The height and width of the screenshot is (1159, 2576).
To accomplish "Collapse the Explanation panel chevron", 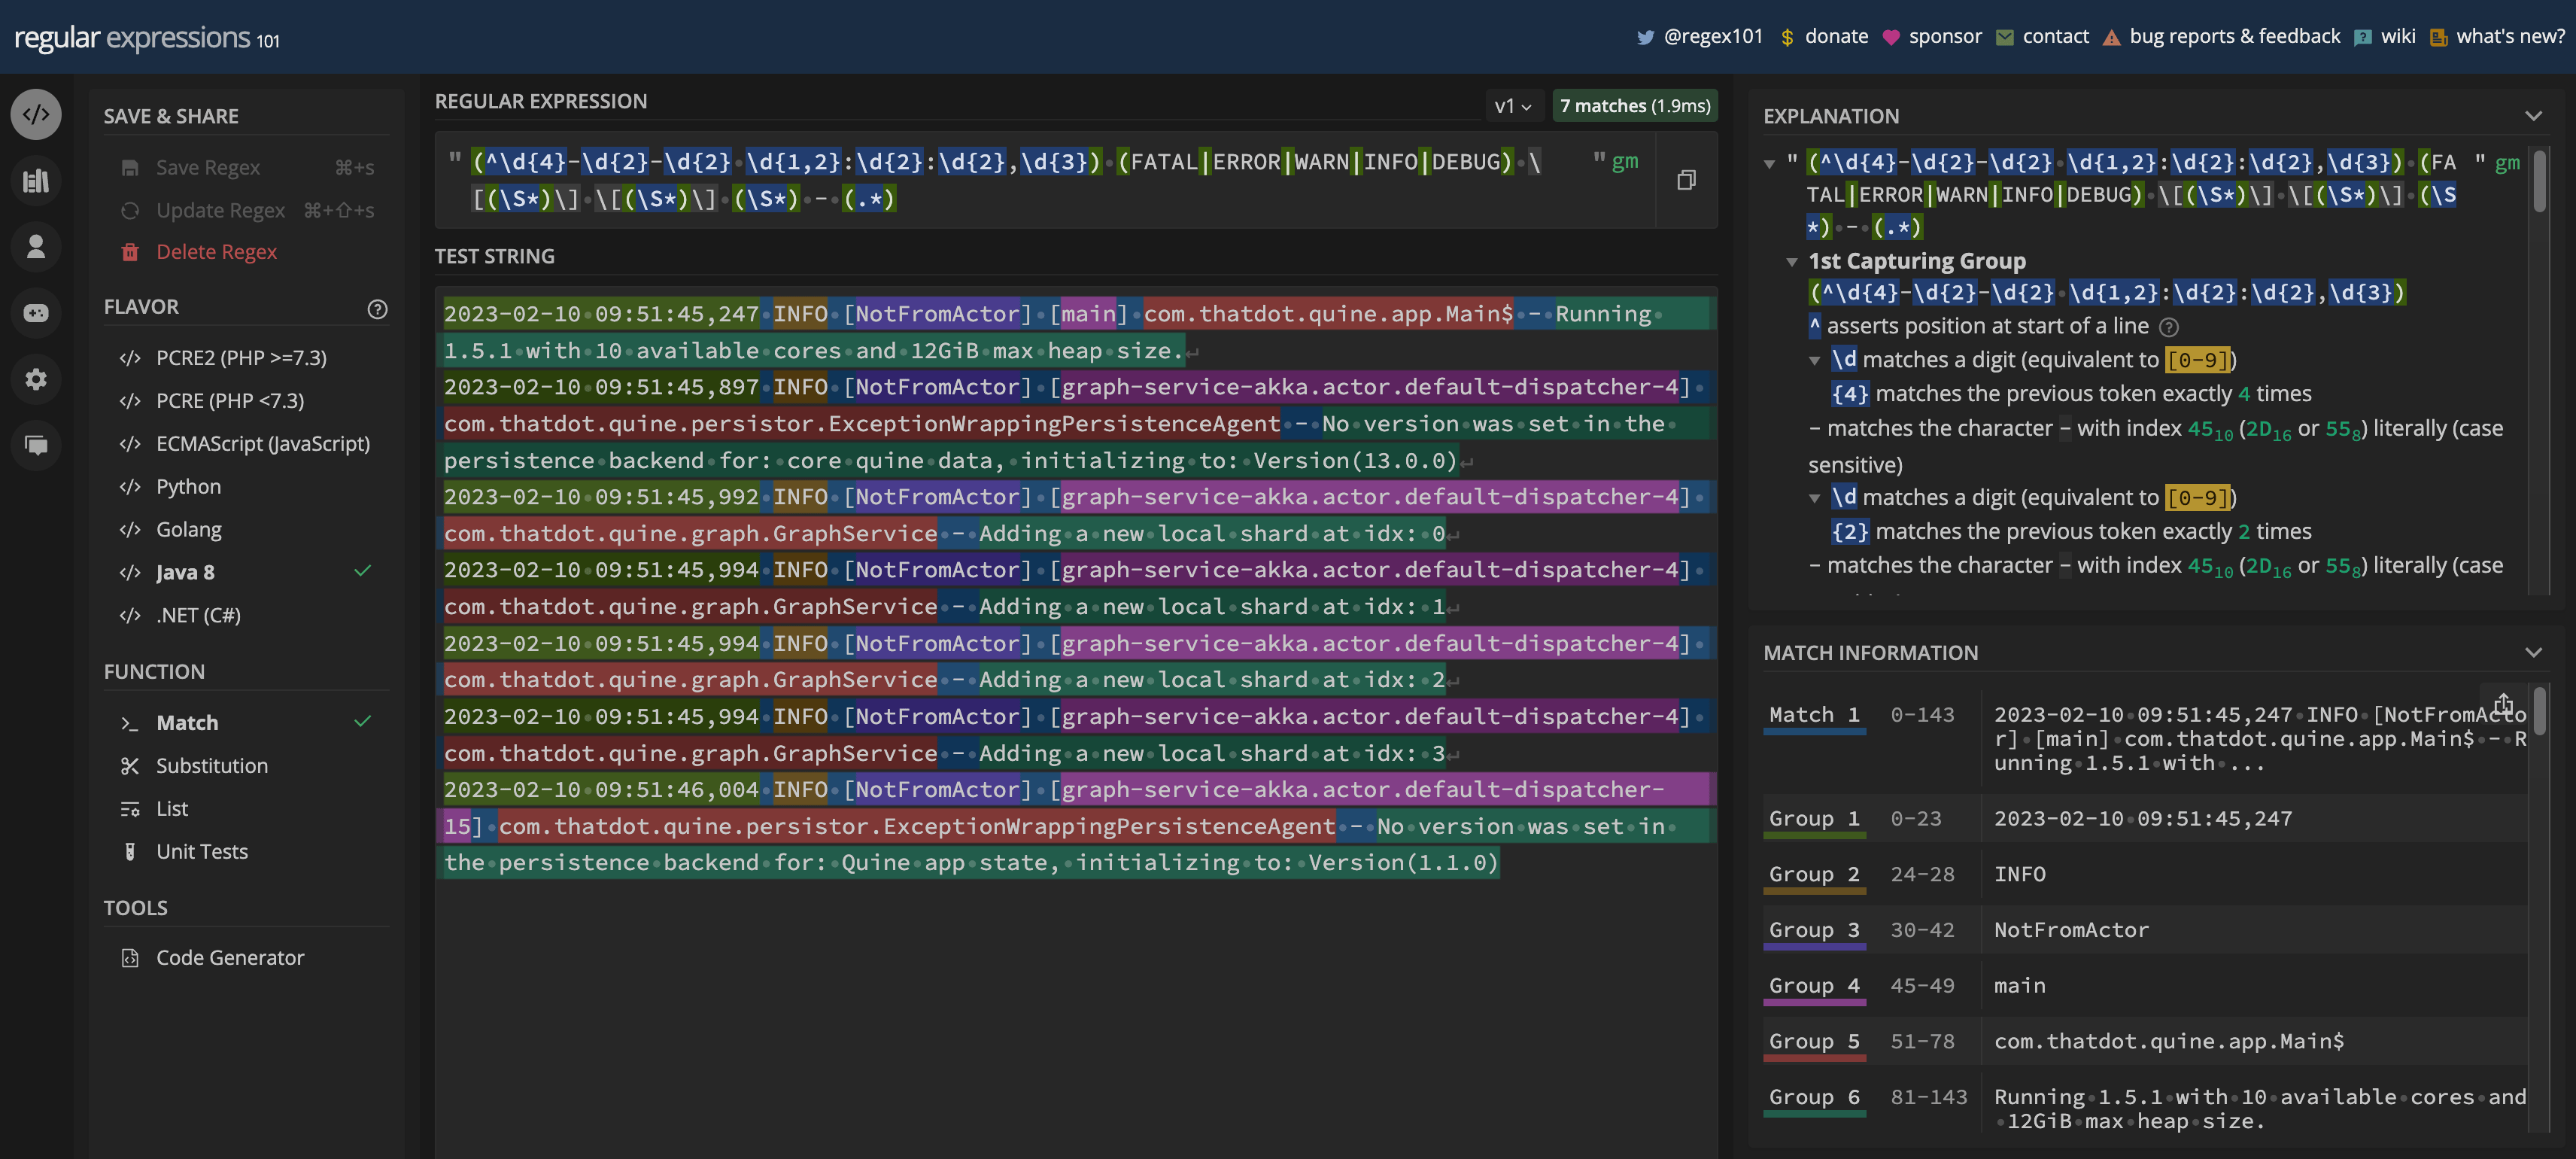I will click(x=2533, y=116).
